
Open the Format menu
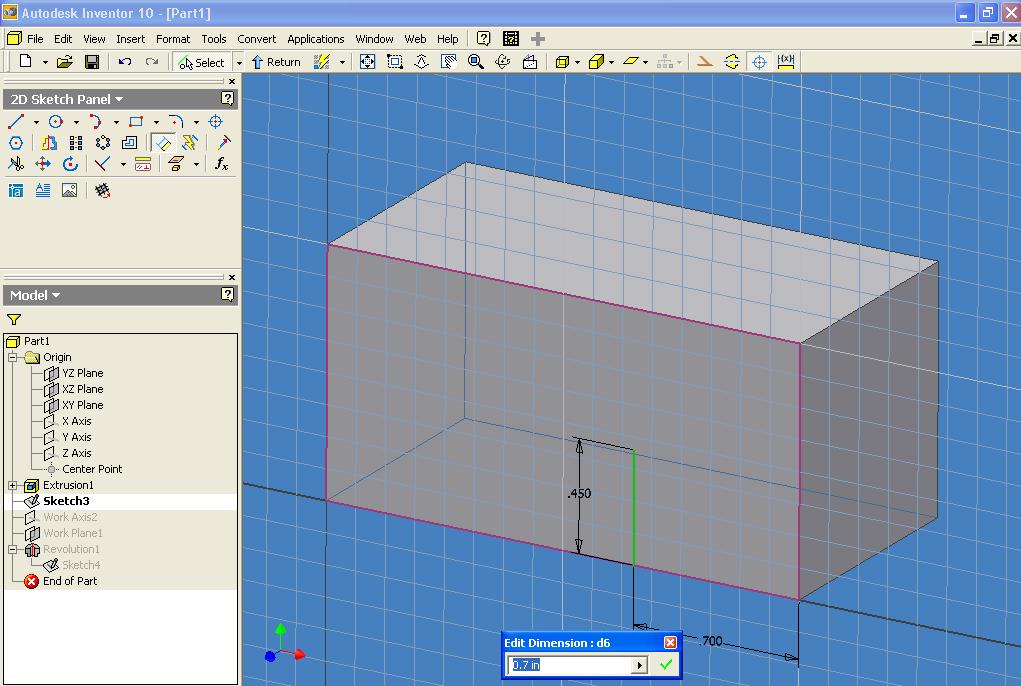tap(173, 39)
